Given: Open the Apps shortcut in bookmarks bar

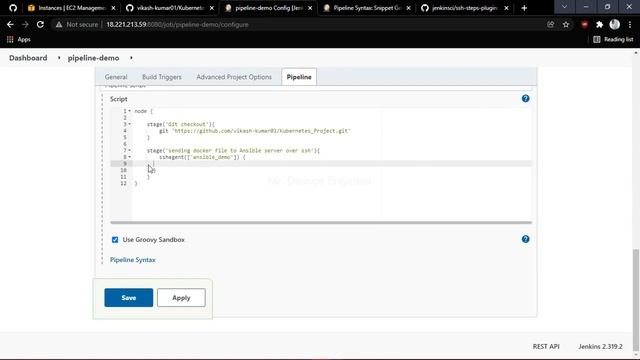Looking at the screenshot, I should (19, 39).
